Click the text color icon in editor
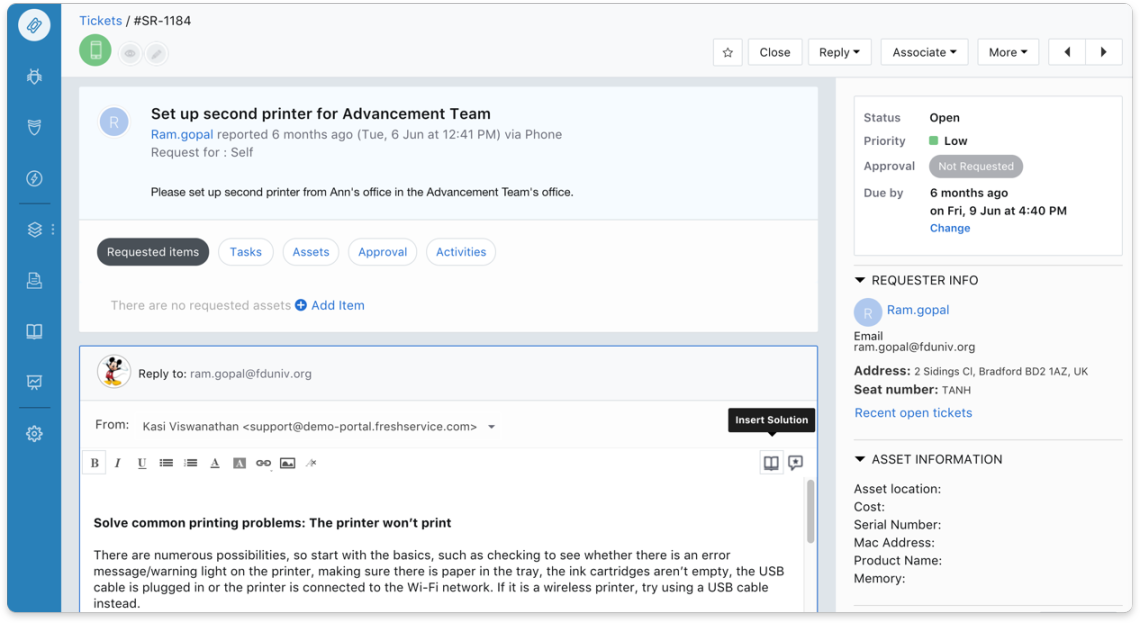The height and width of the screenshot is (623, 1140). (215, 463)
